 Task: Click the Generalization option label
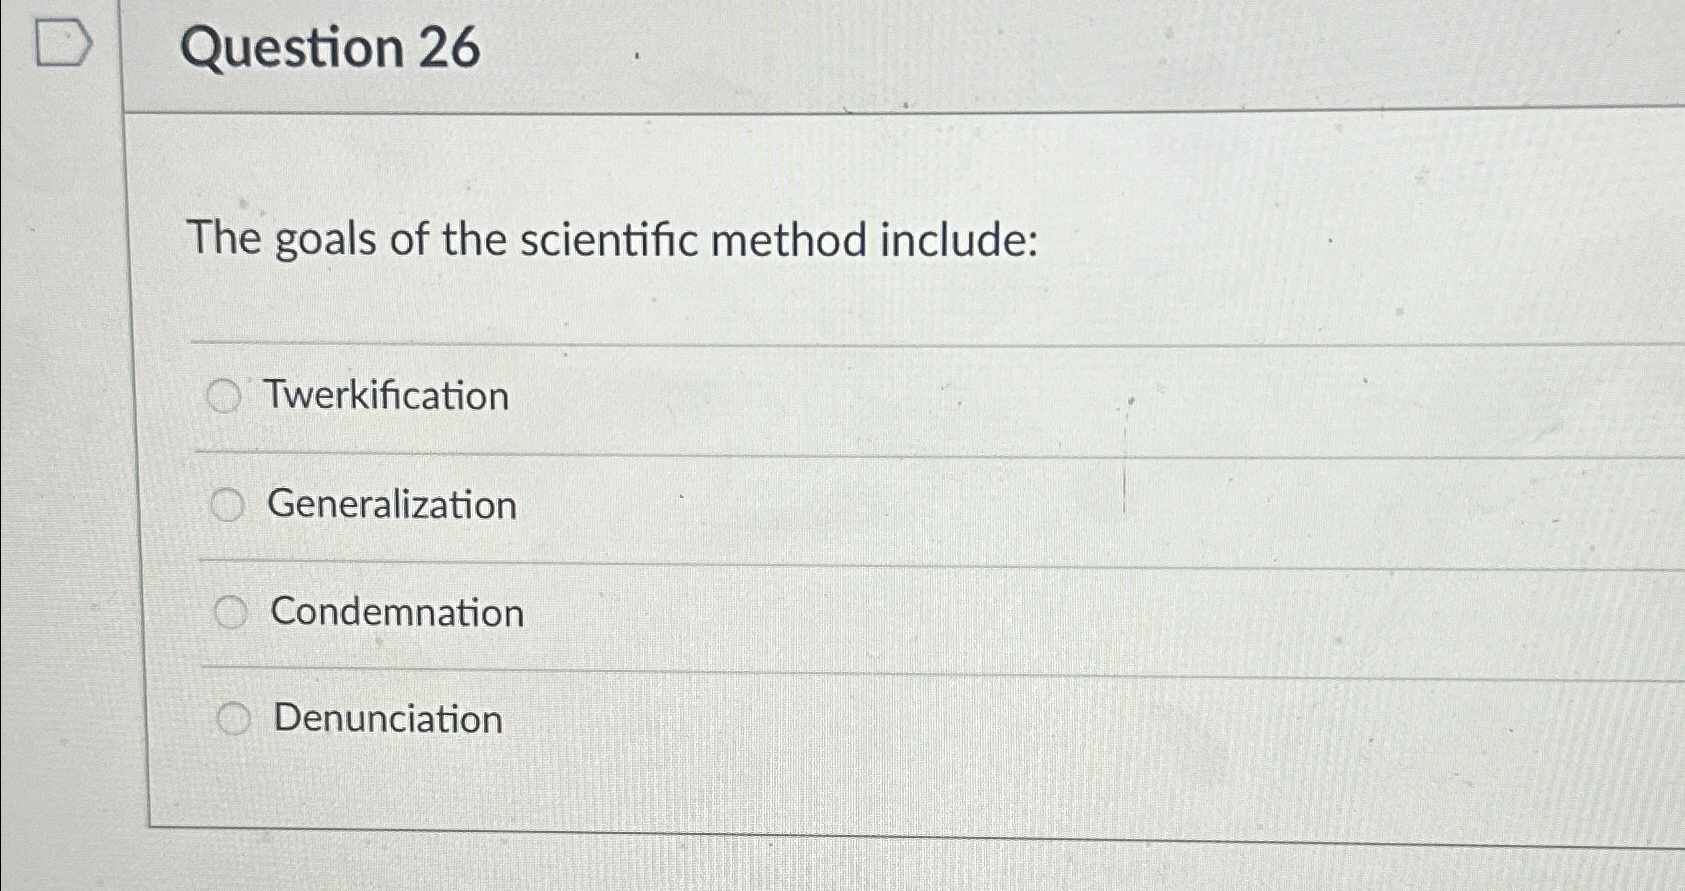click(393, 506)
